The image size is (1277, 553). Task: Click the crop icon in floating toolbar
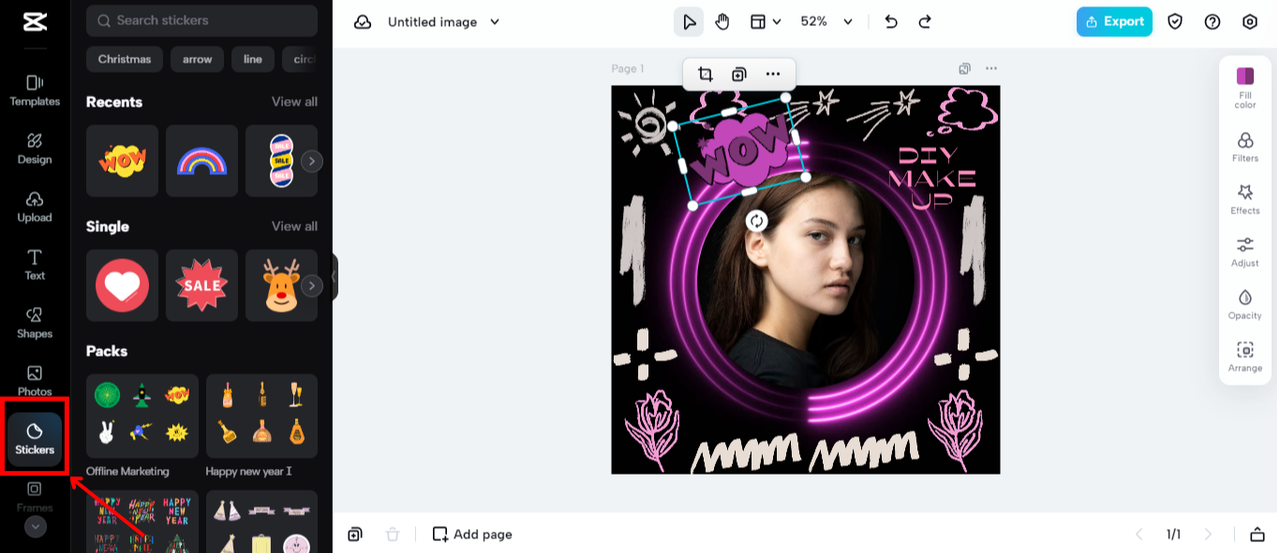(705, 74)
